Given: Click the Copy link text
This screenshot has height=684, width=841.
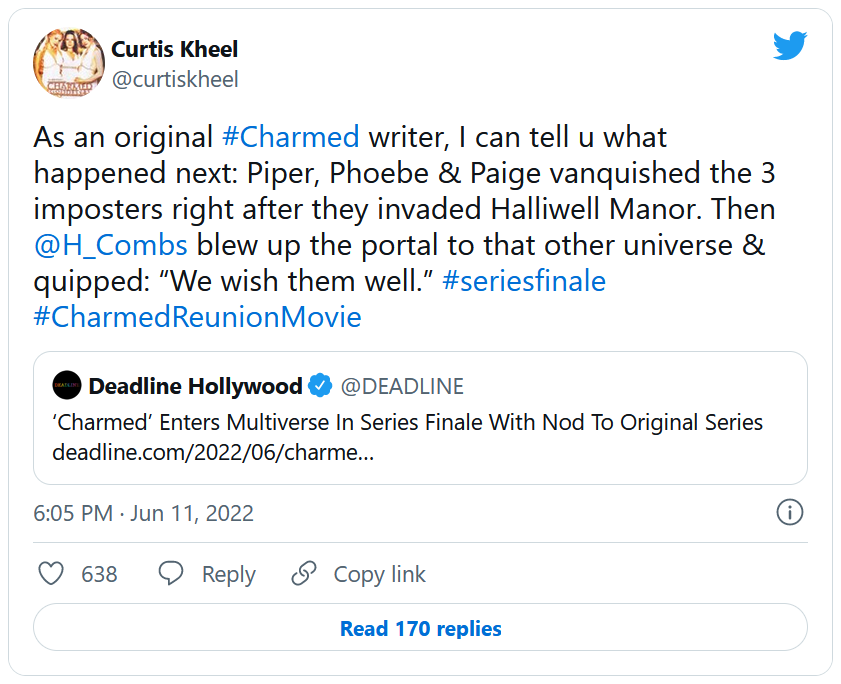Looking at the screenshot, I should (379, 575).
